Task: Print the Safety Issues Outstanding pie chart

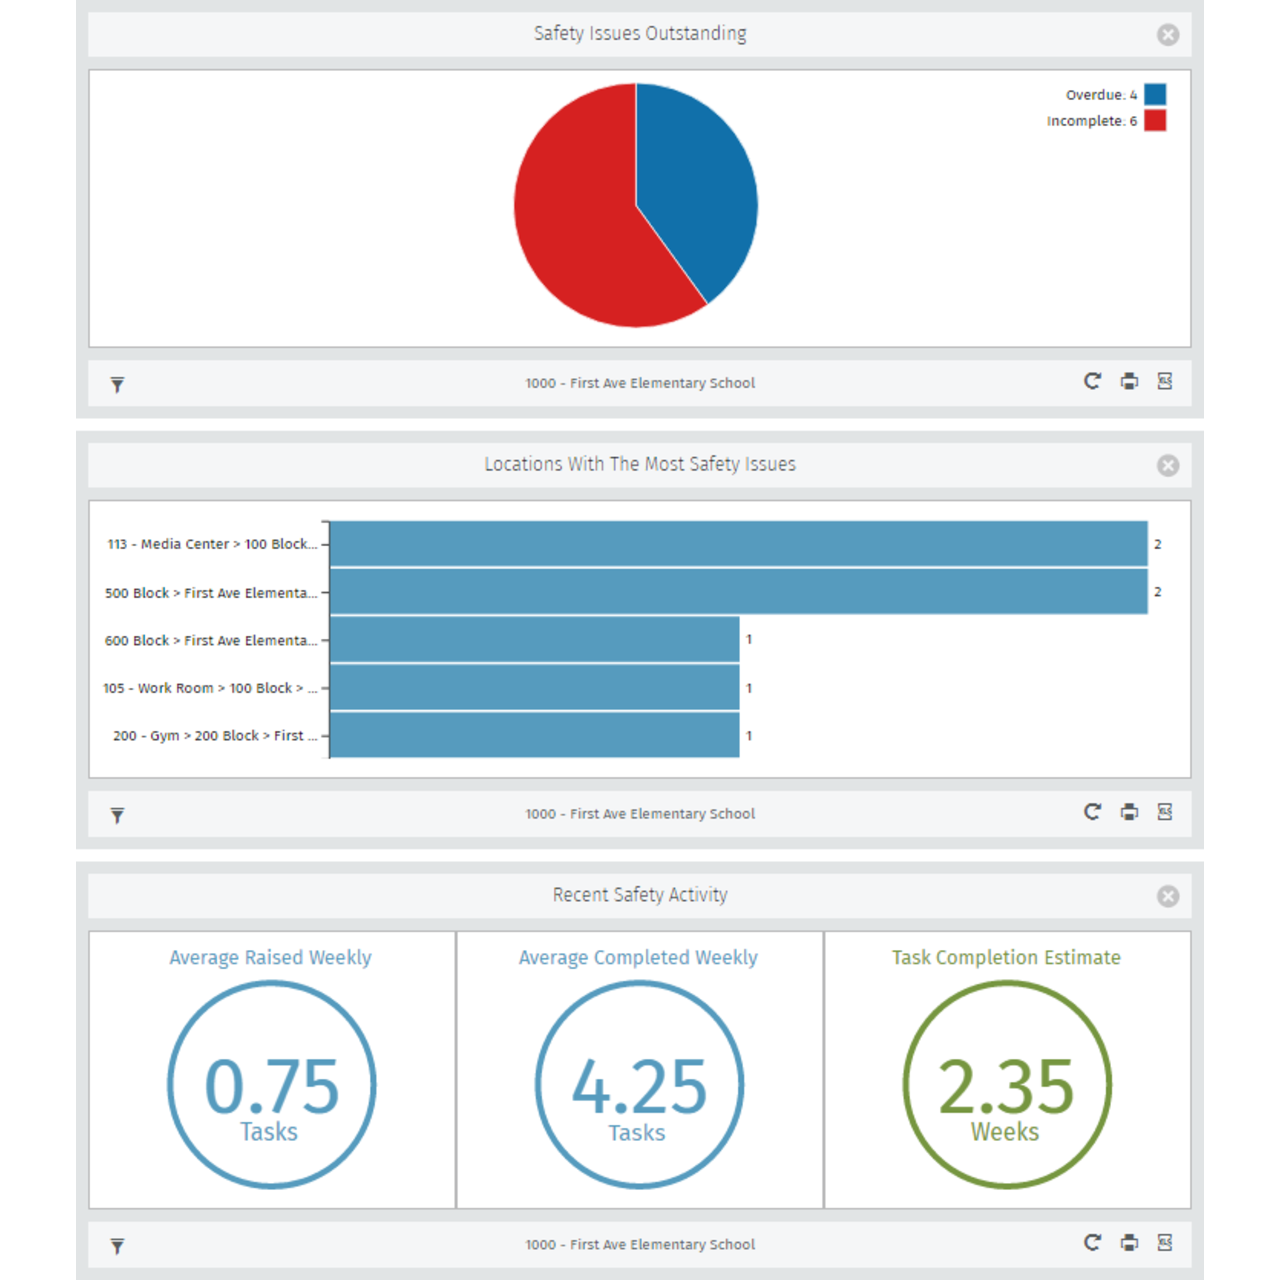Action: coord(1129,381)
